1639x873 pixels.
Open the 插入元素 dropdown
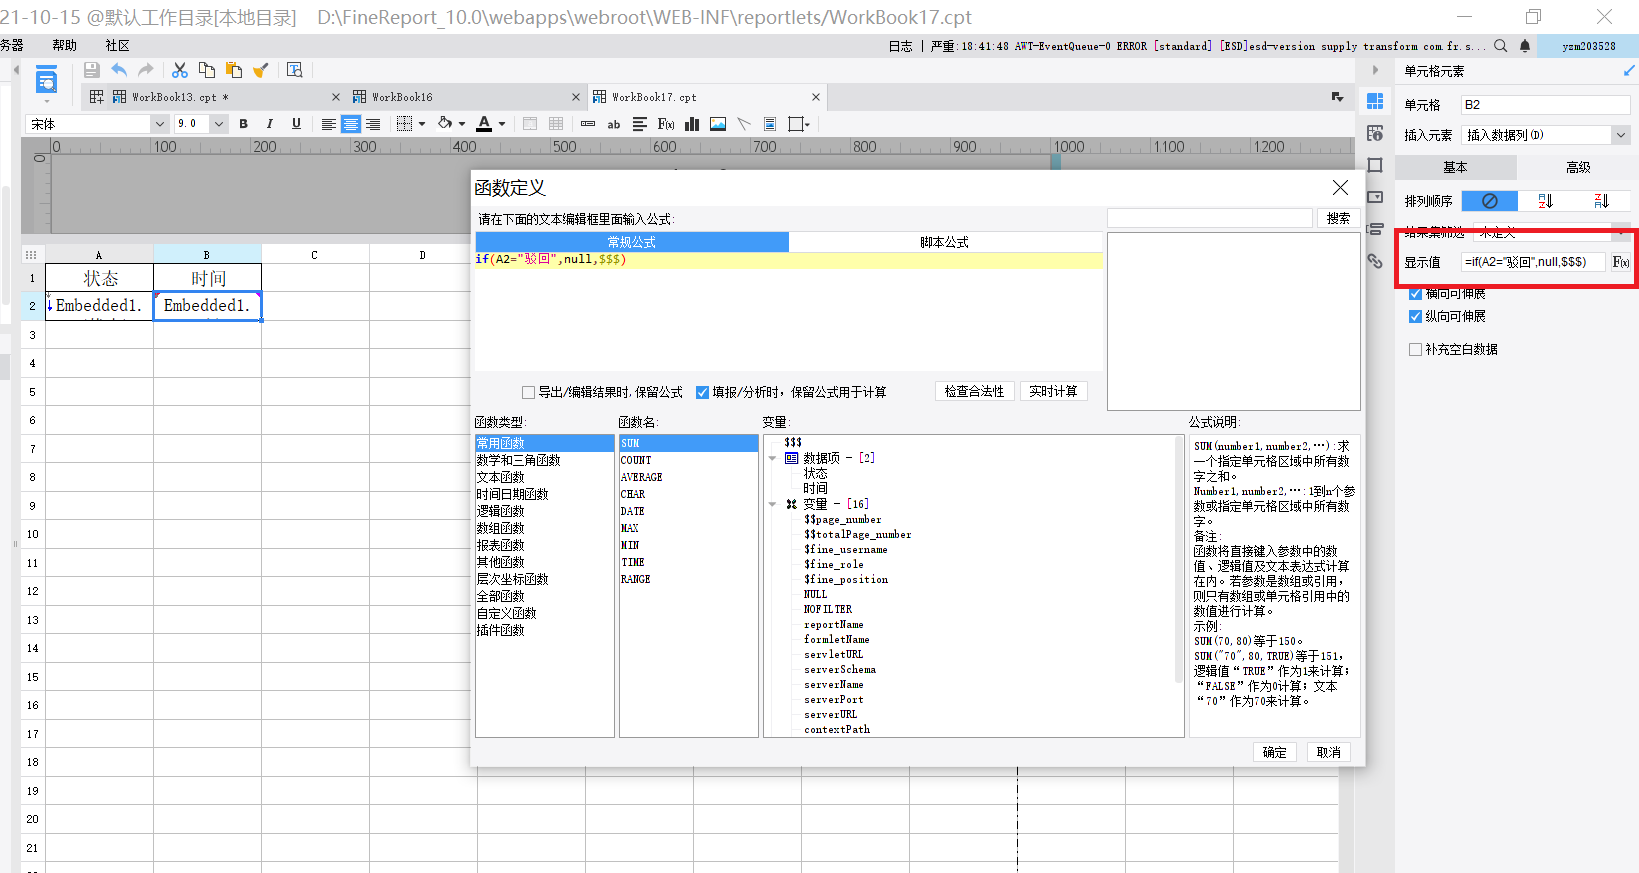click(x=1620, y=135)
